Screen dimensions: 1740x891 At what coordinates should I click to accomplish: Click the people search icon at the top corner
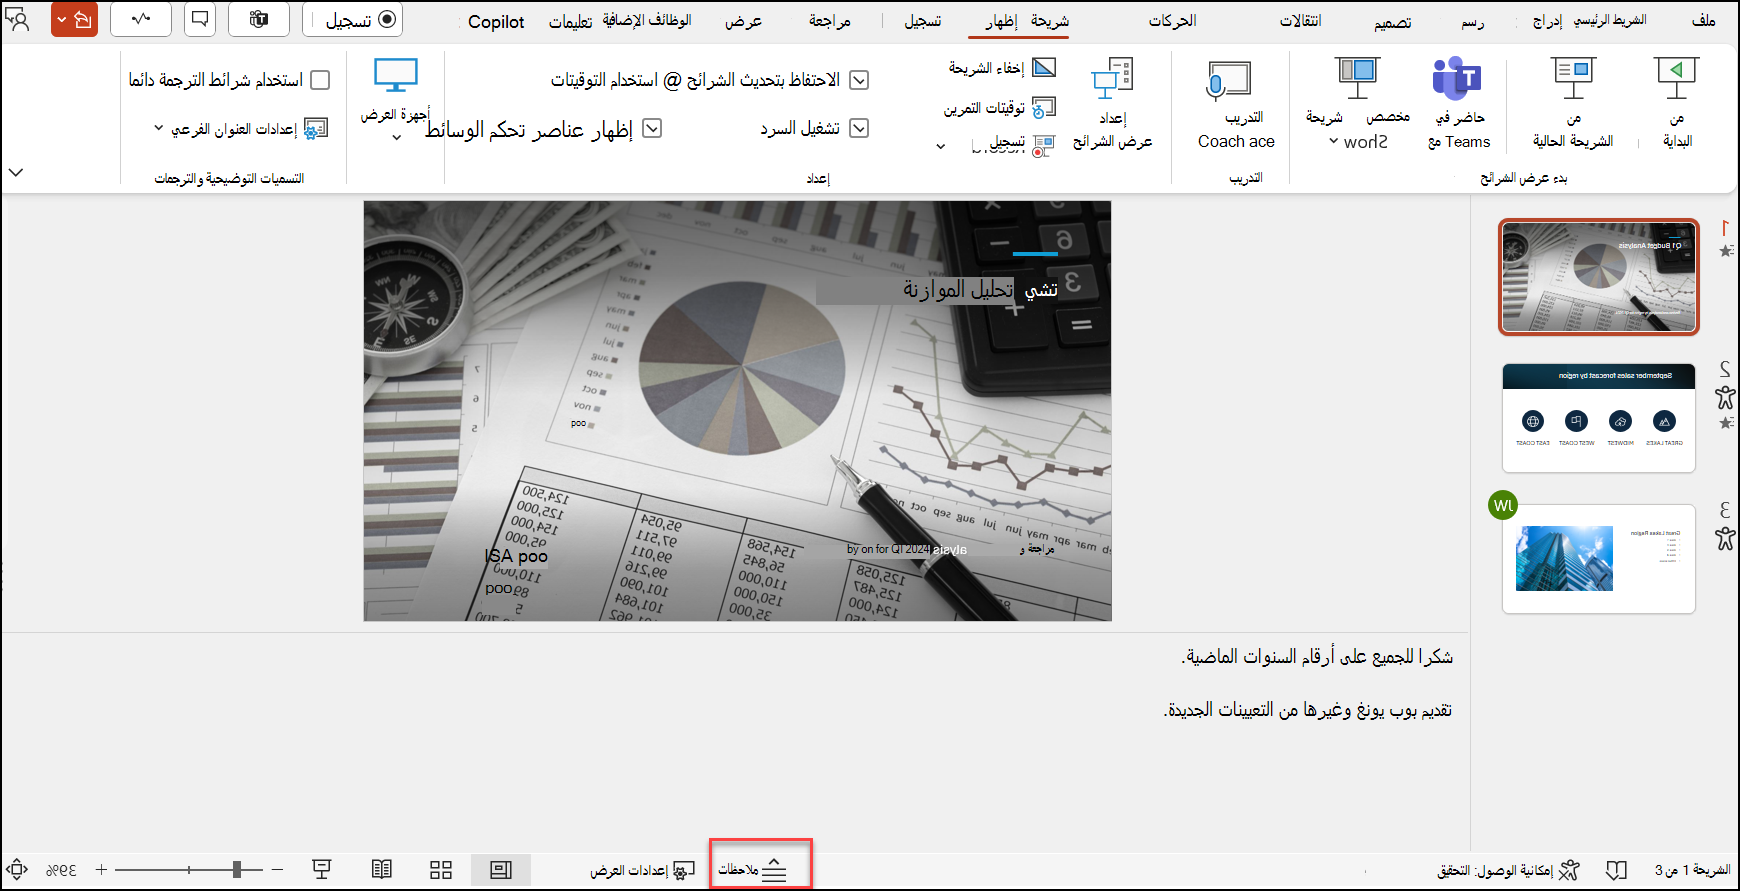[17, 19]
